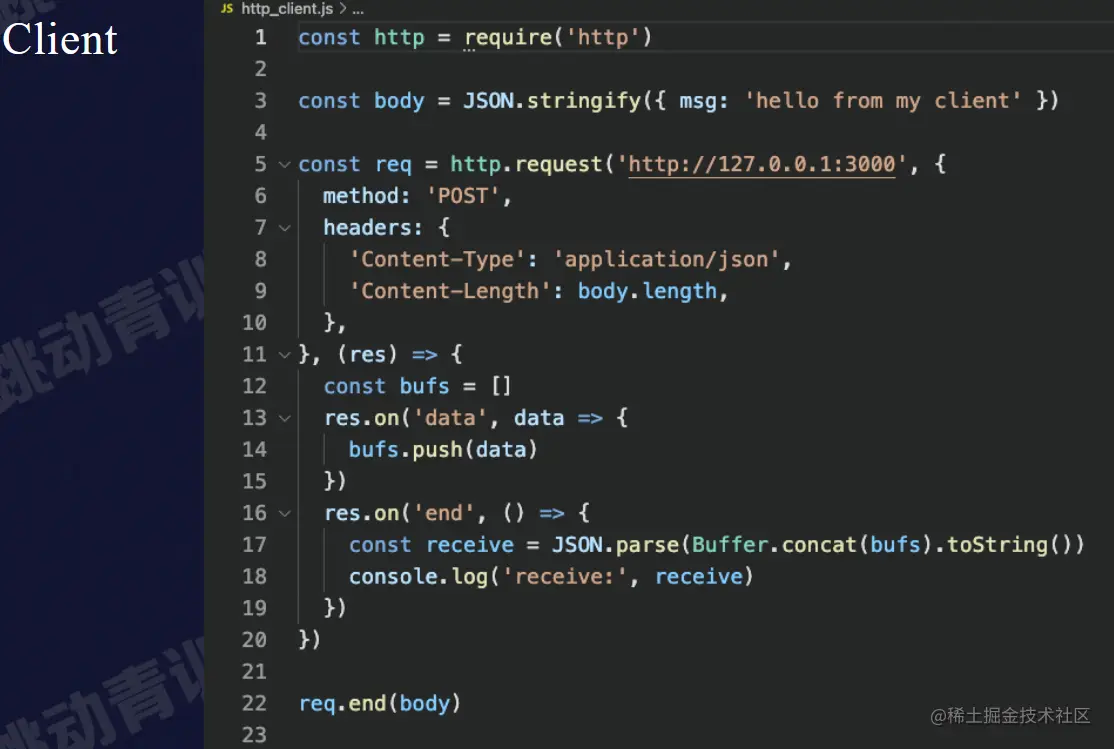The height and width of the screenshot is (749, 1114).
Task: Collapse res.on end fold arrow line 16
Action: (284, 513)
